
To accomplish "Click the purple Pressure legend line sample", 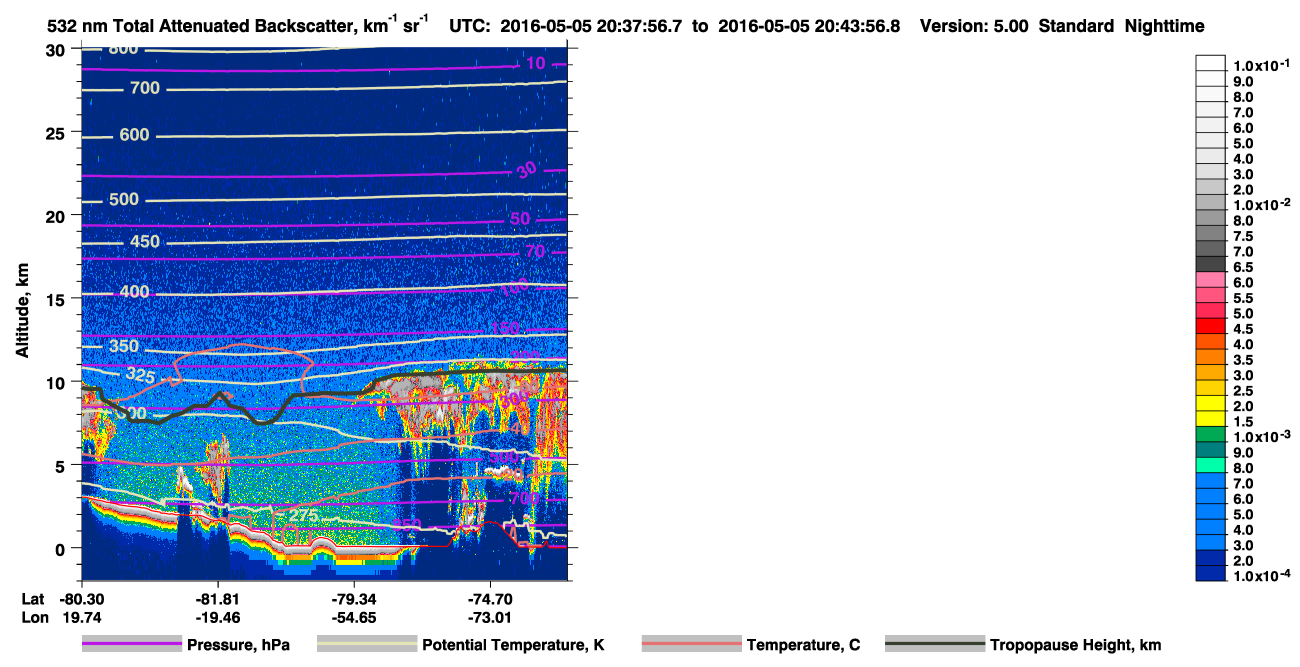I will 132,645.
